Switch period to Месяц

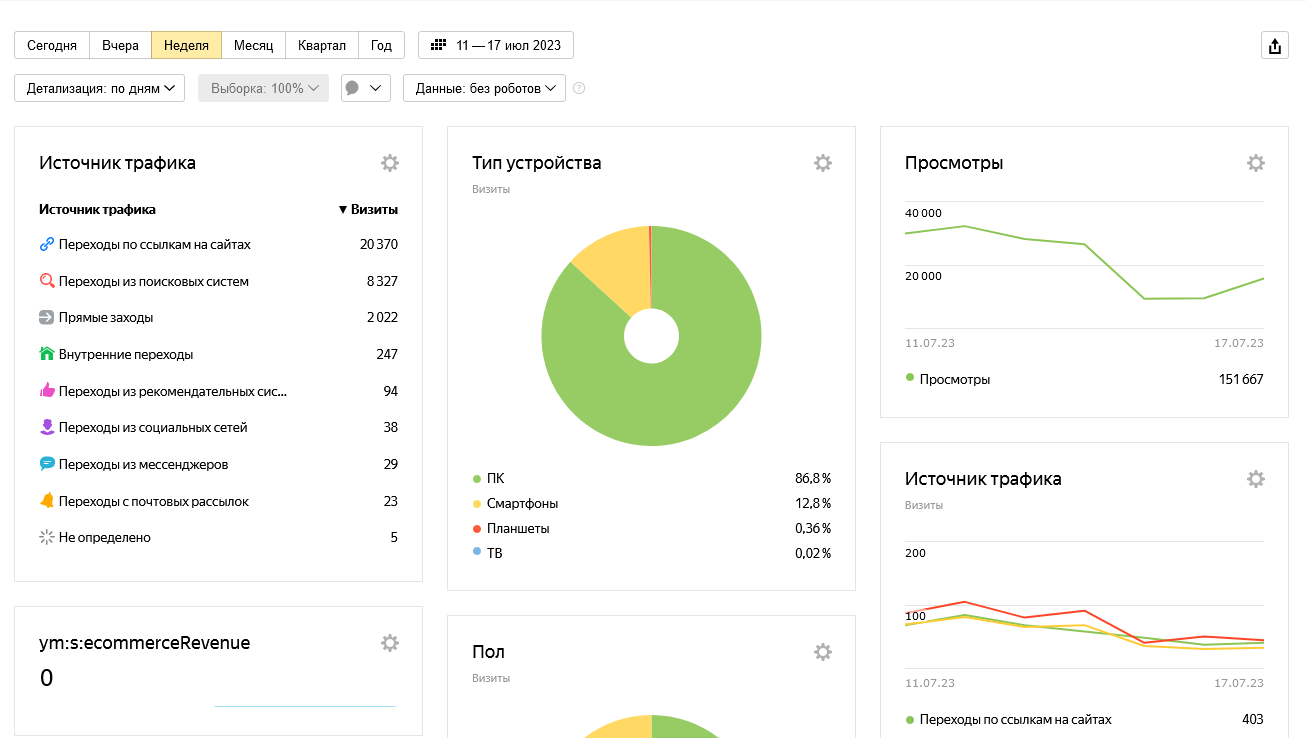coord(253,45)
